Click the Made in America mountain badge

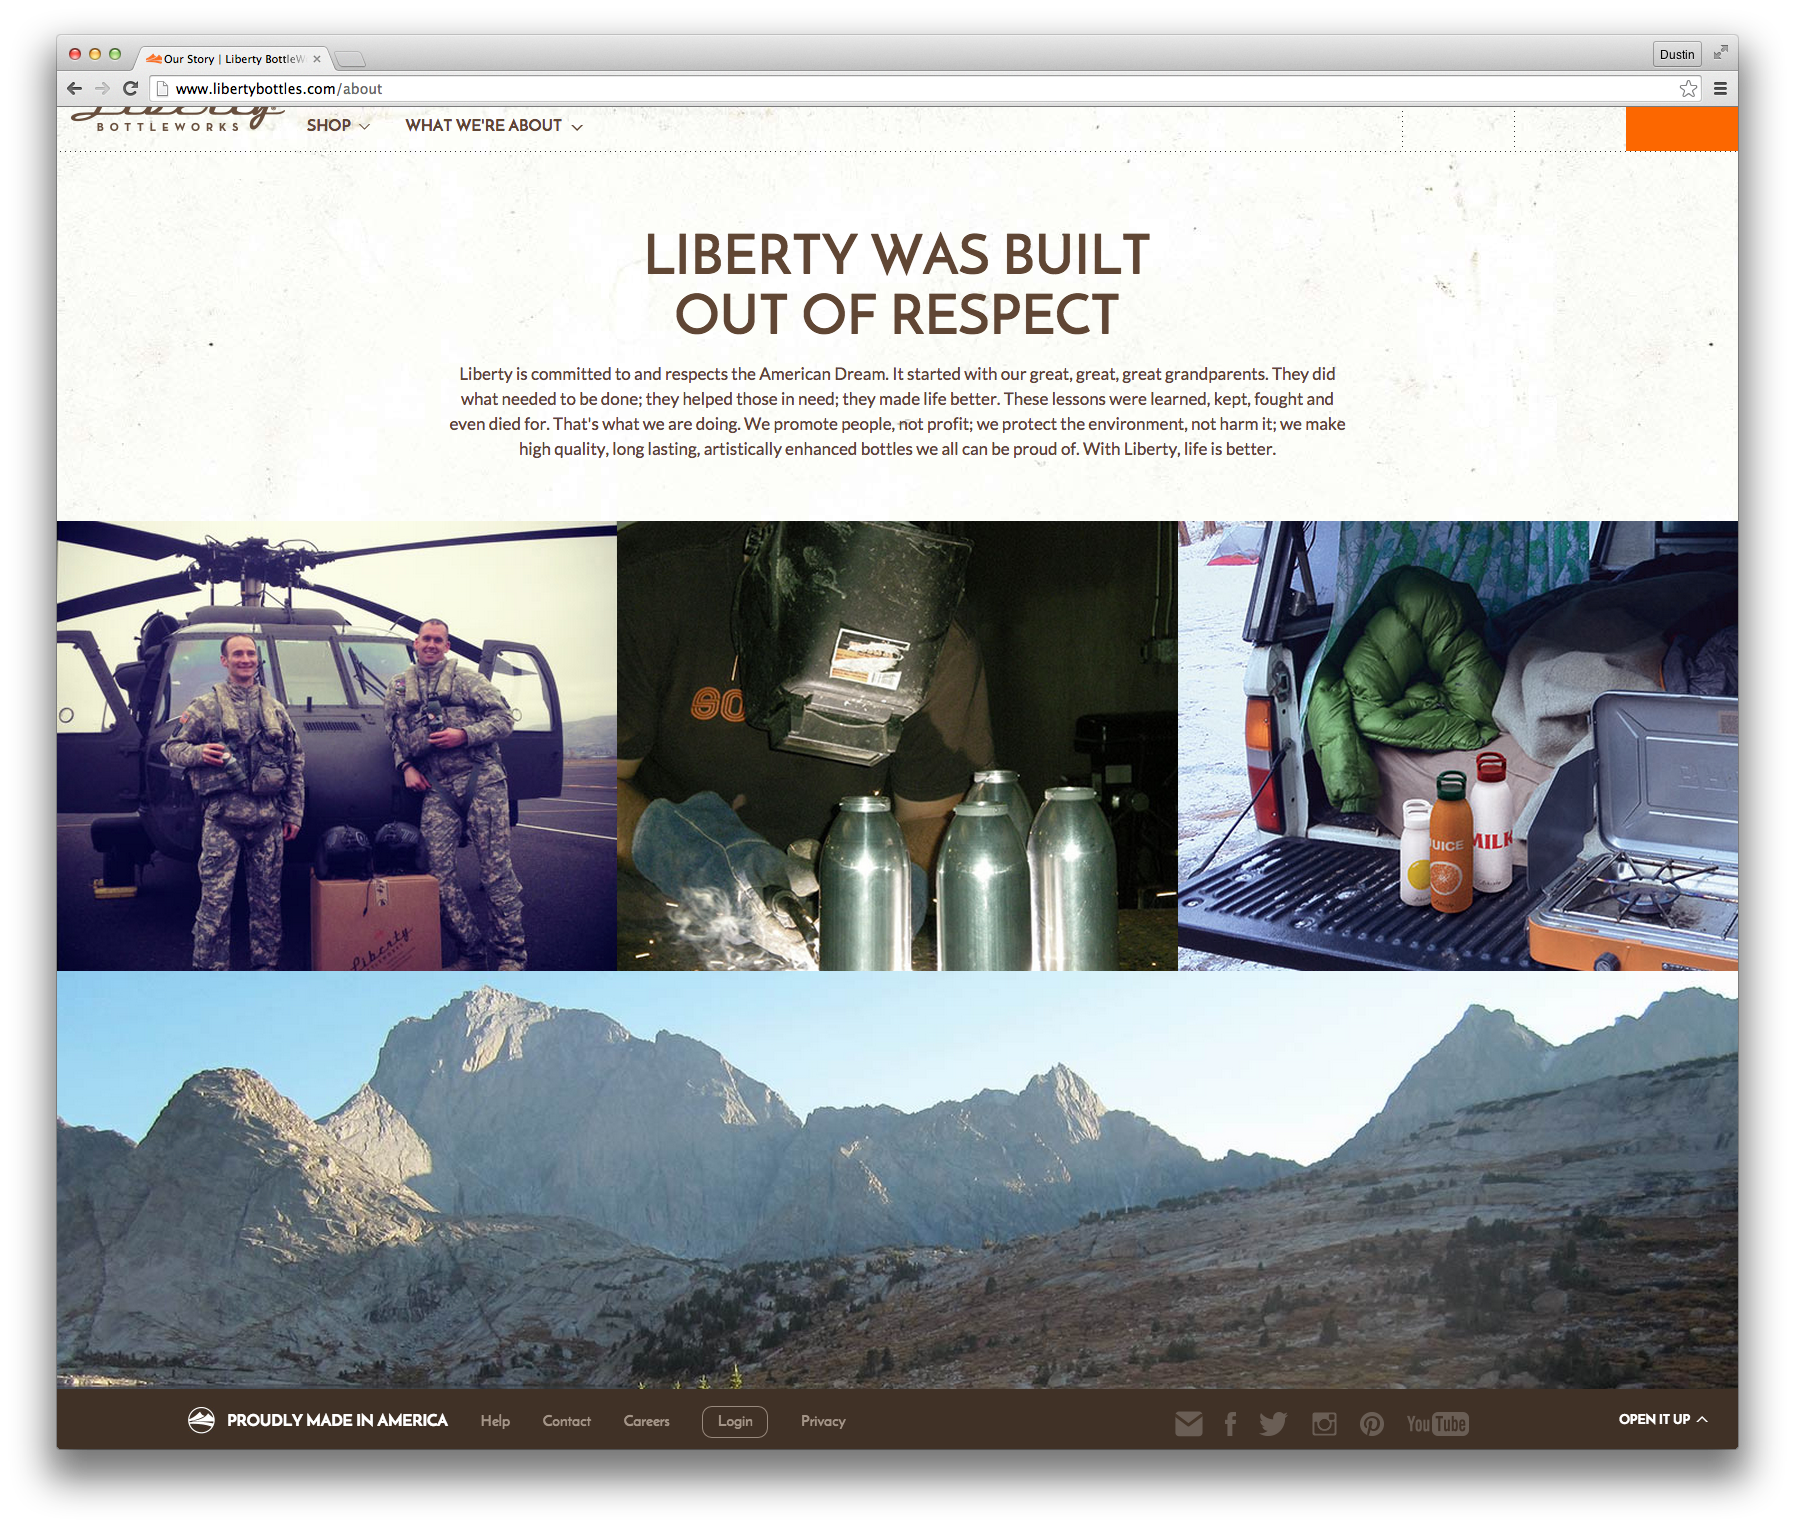[x=201, y=1420]
